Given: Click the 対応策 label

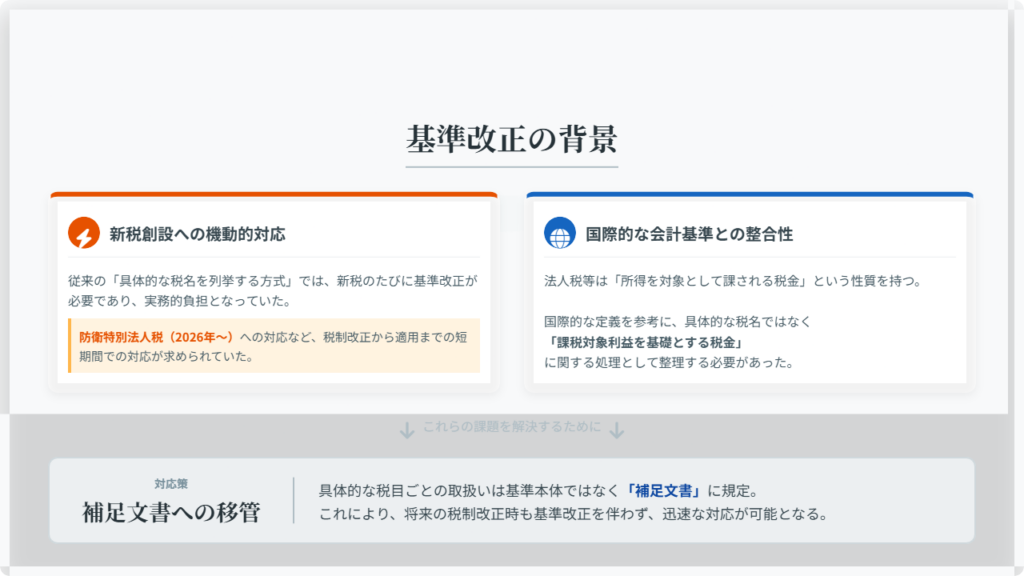Looking at the screenshot, I should [x=171, y=482].
